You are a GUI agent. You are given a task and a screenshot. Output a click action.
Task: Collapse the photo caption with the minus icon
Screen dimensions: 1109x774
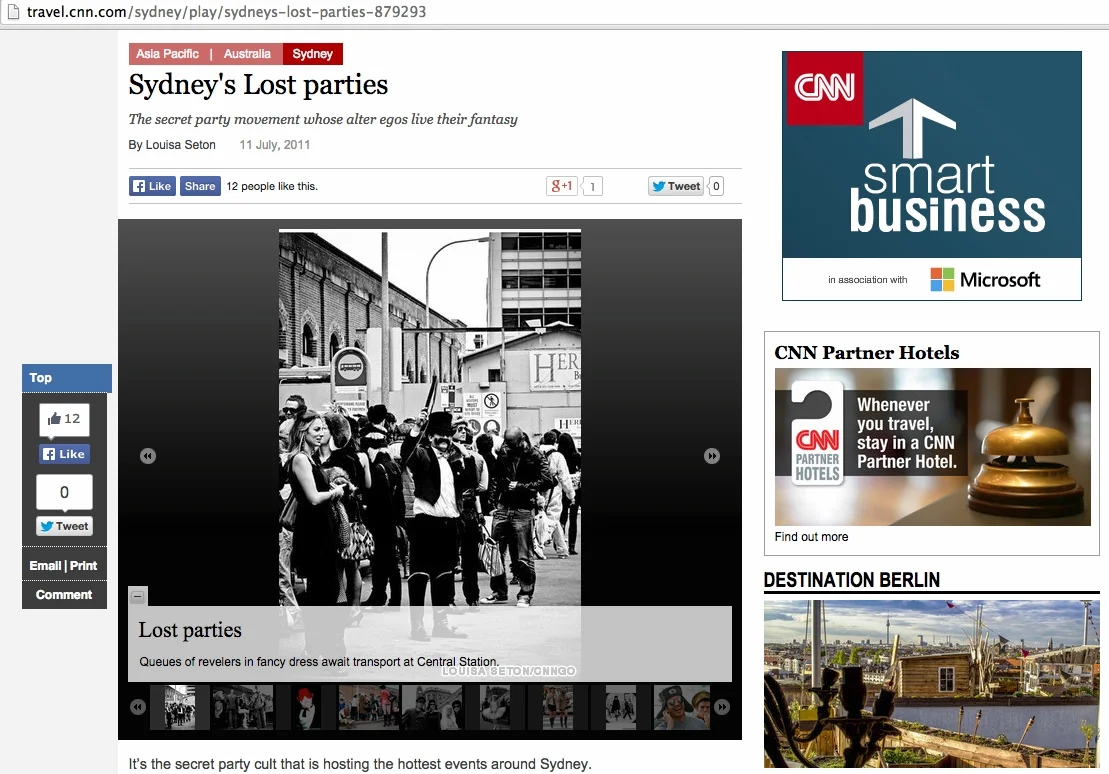point(137,595)
